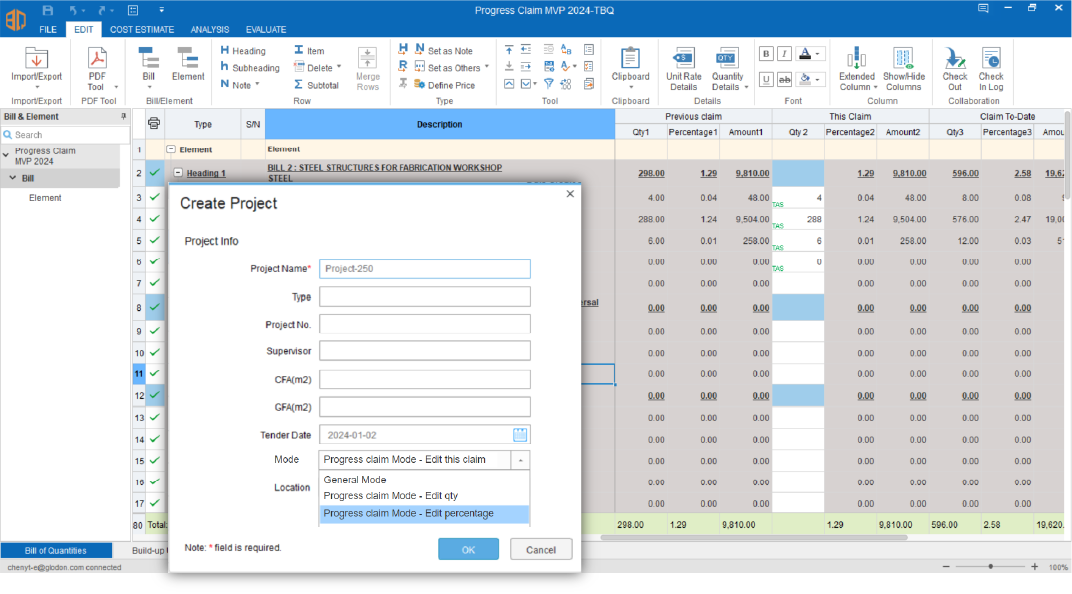Click OK in Create Project dialog
The image size is (1072, 594).
(x=468, y=549)
